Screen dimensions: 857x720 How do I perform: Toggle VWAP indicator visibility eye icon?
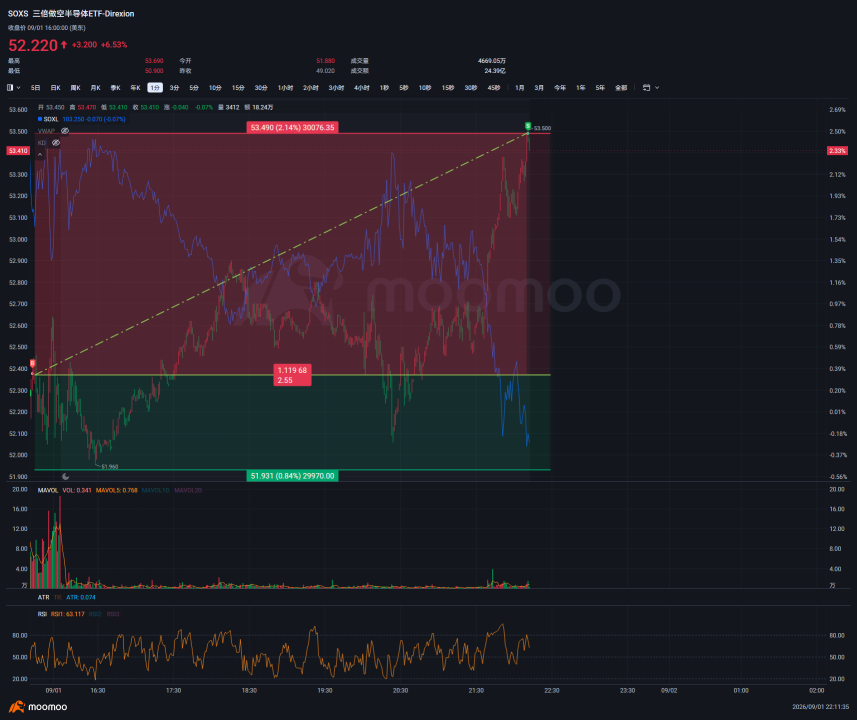click(x=65, y=131)
